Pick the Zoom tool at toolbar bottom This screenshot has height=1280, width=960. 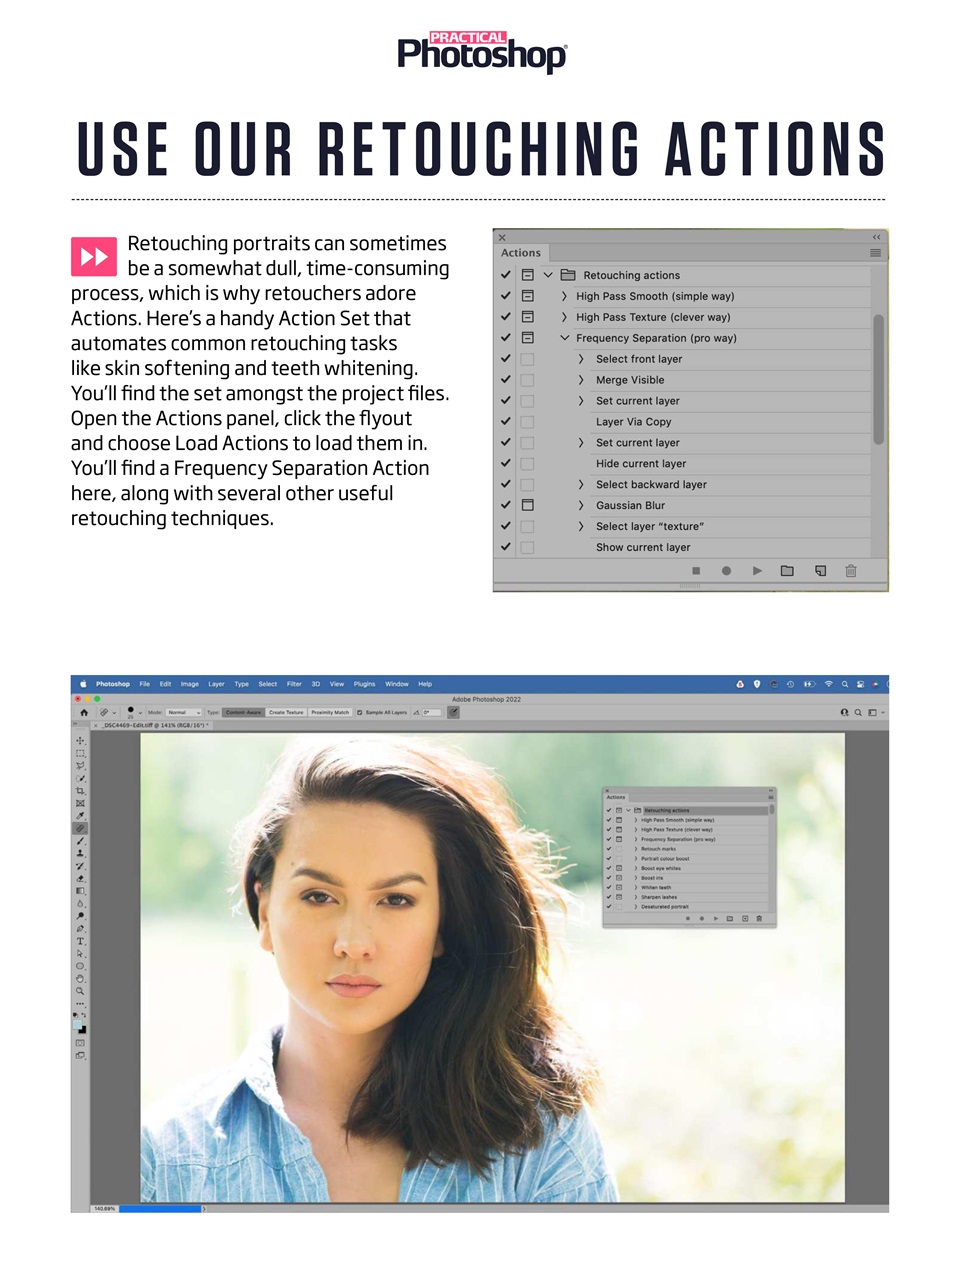pos(80,986)
